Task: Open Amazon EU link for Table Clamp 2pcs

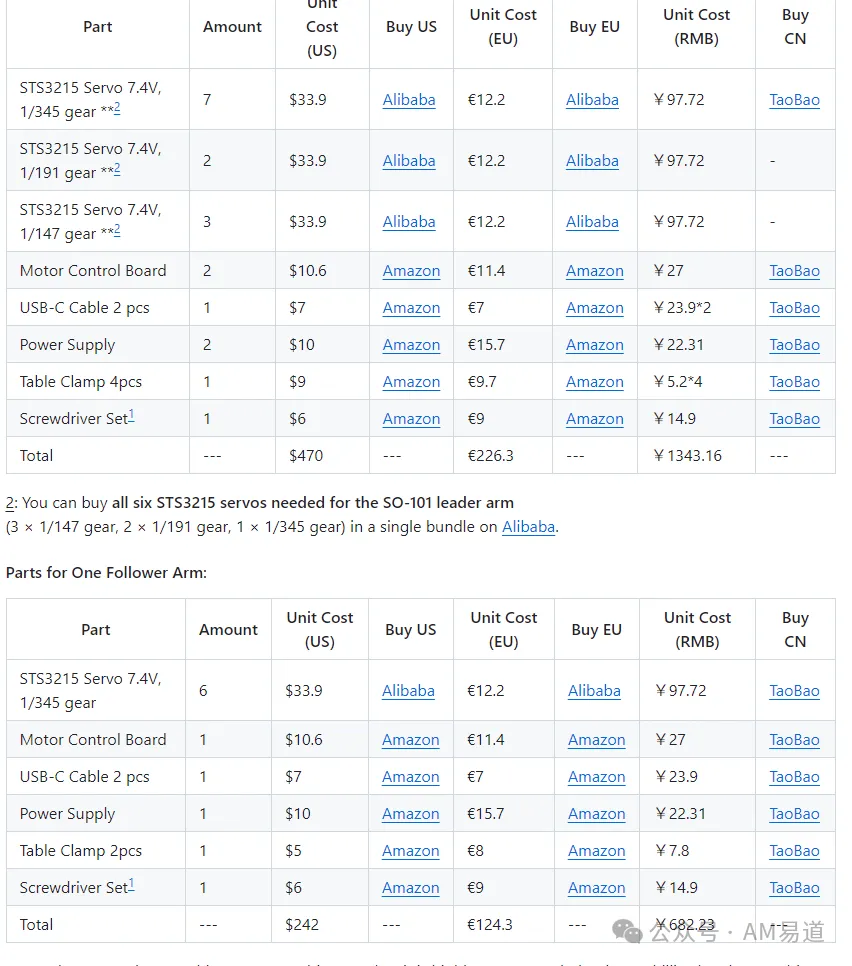Action: 596,851
